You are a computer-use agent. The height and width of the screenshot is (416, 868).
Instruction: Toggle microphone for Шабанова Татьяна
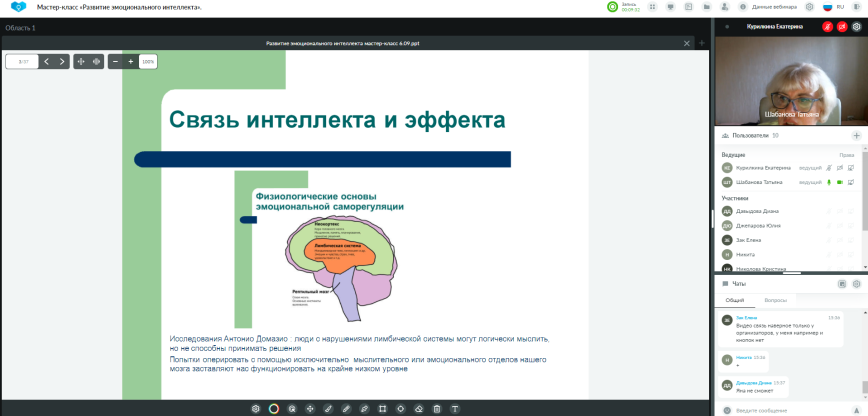[x=828, y=182]
